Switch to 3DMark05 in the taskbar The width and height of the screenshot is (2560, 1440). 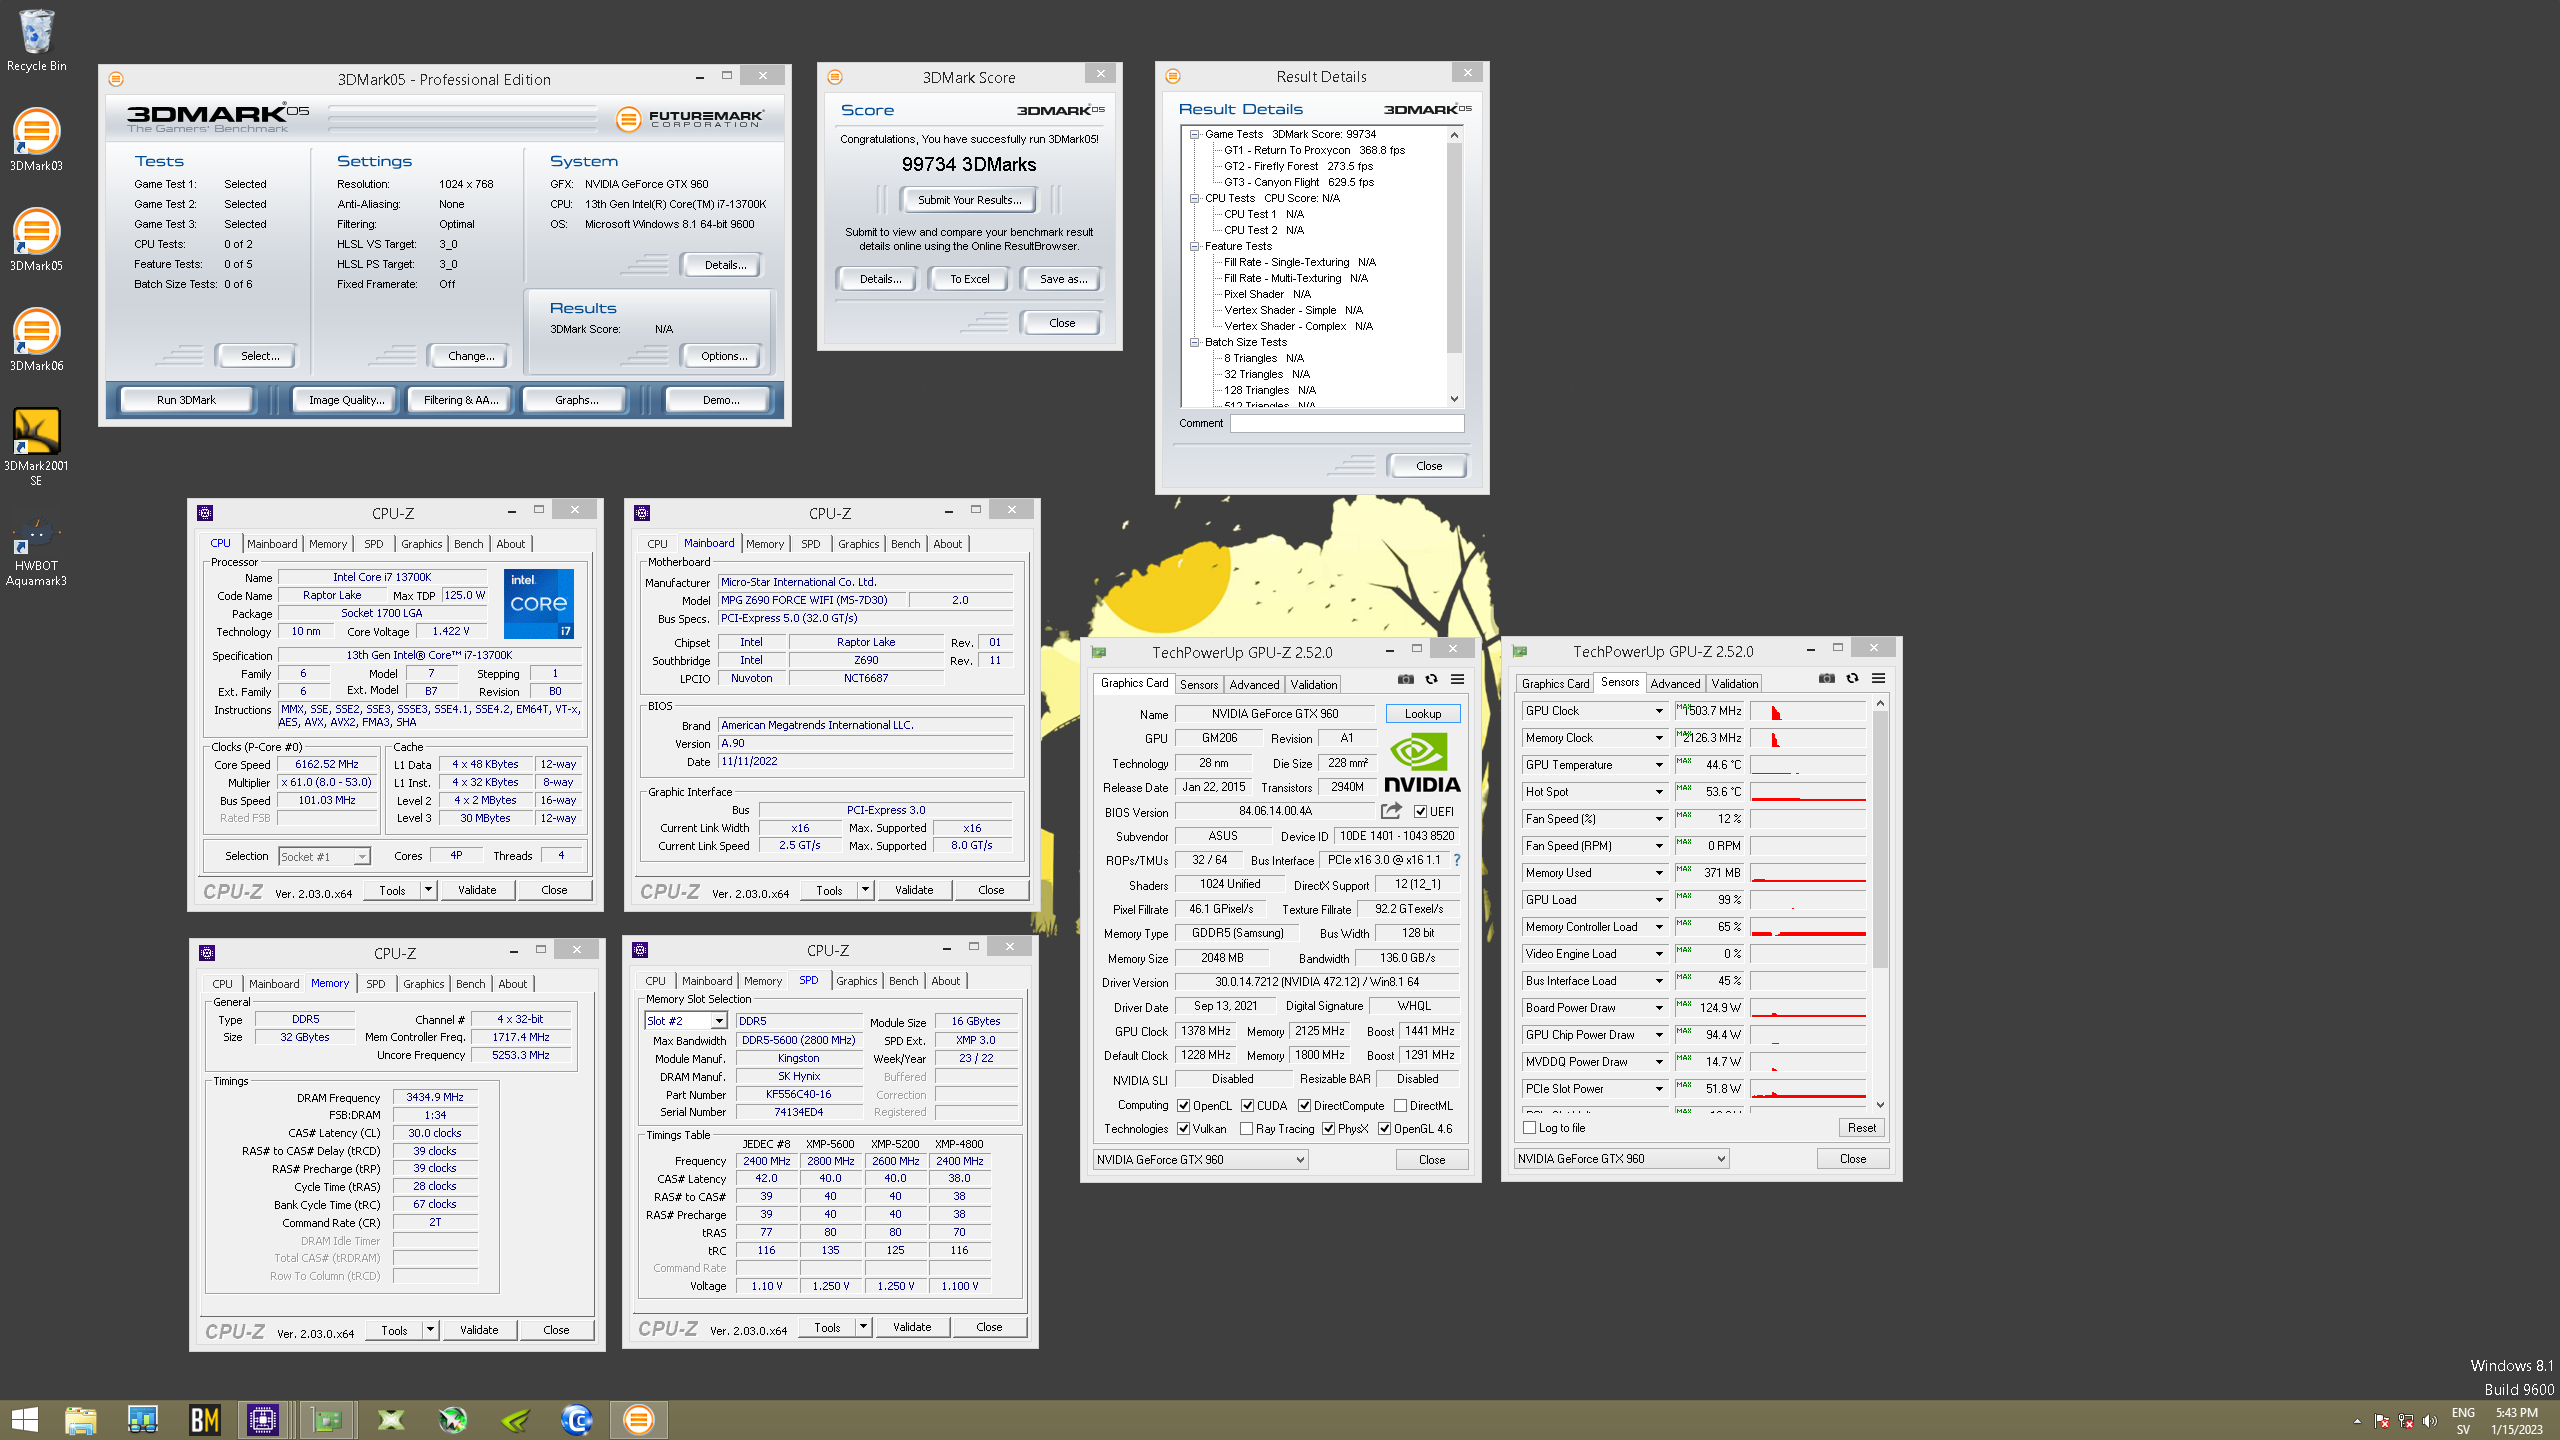click(x=638, y=1419)
